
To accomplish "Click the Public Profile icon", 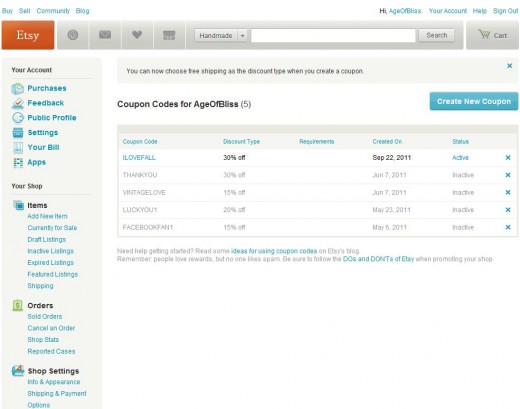I will click(18, 118).
